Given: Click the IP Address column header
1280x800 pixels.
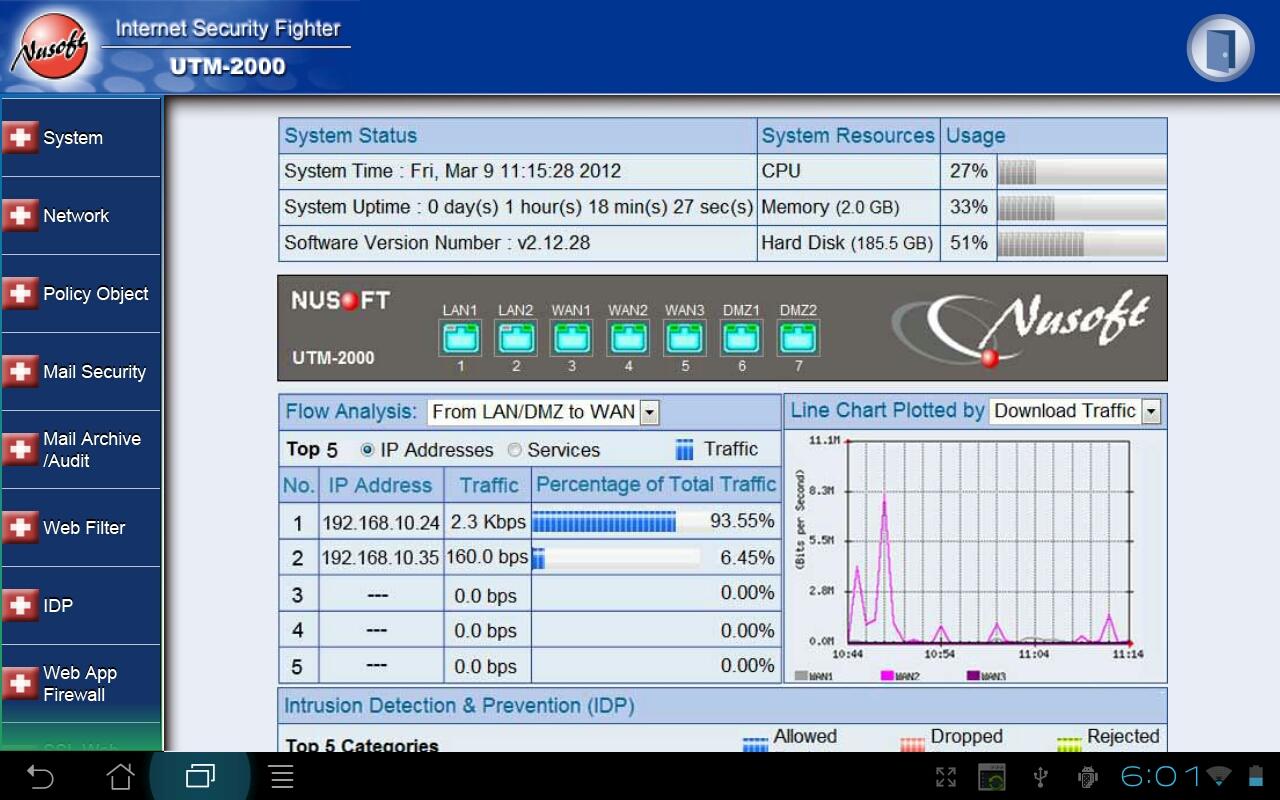Looking at the screenshot, I should 381,486.
